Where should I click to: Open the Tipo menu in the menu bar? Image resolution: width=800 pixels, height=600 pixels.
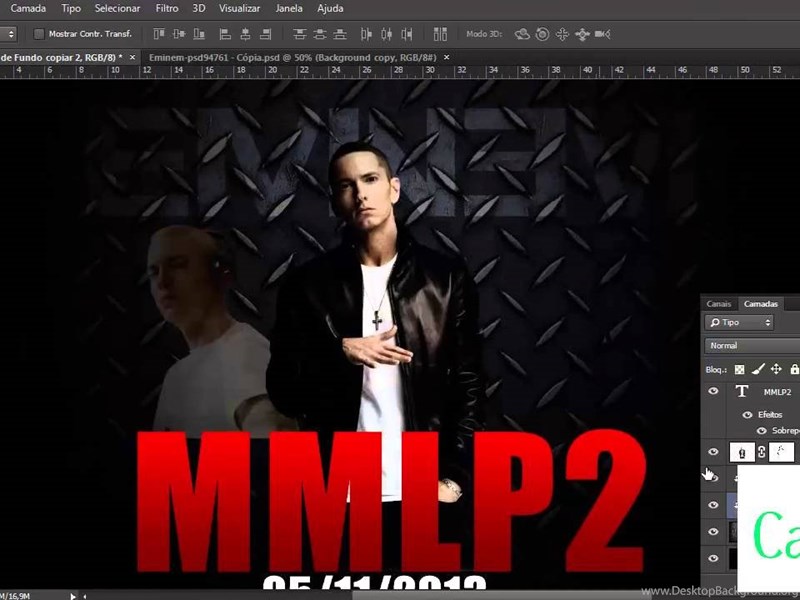pos(71,9)
